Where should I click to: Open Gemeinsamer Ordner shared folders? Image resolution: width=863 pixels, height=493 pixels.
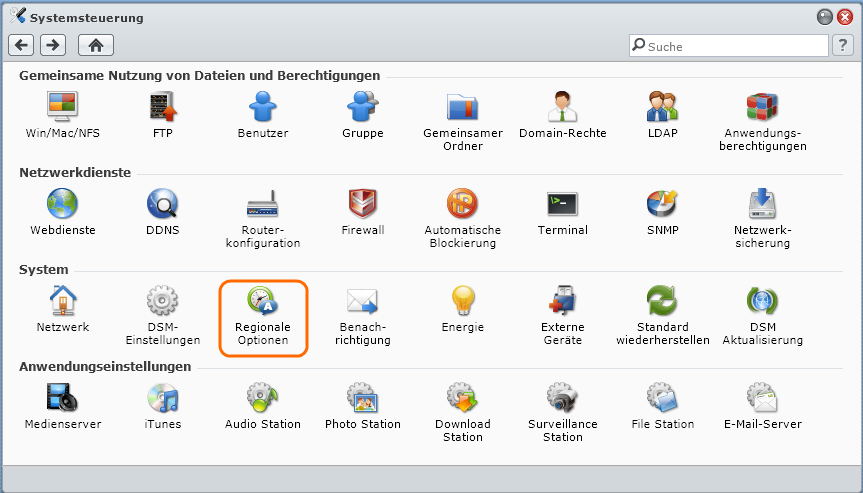pos(462,107)
